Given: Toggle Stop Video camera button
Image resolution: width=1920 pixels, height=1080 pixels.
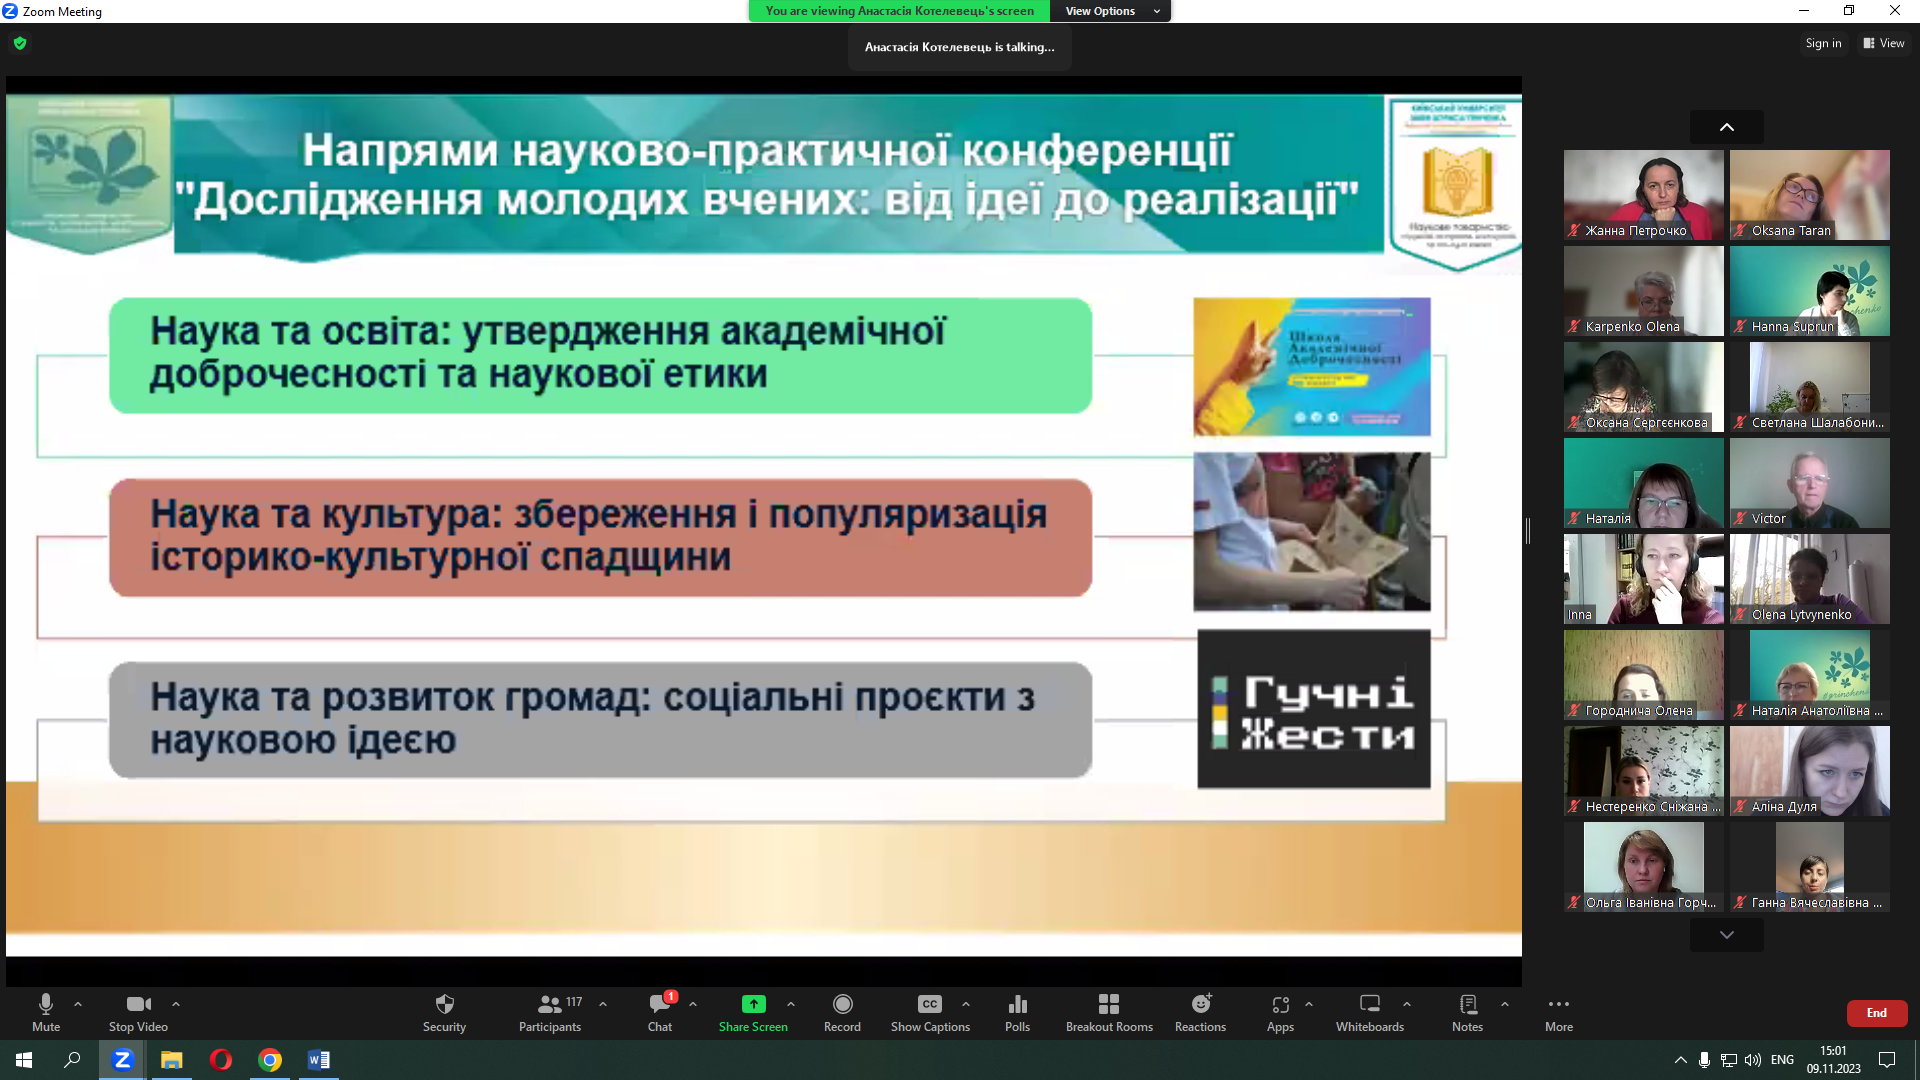Looking at the screenshot, I should 138,1005.
